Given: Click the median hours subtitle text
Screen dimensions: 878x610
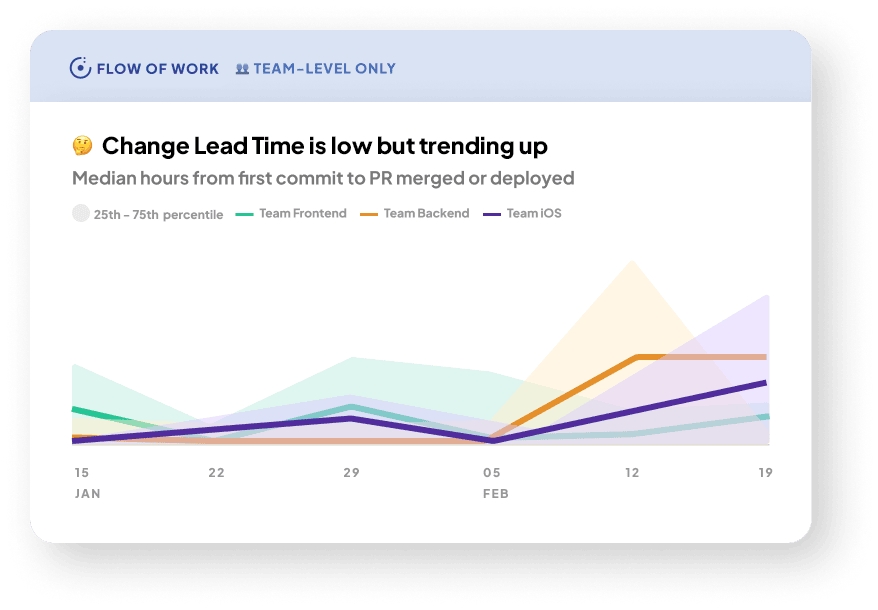Looking at the screenshot, I should [x=323, y=179].
